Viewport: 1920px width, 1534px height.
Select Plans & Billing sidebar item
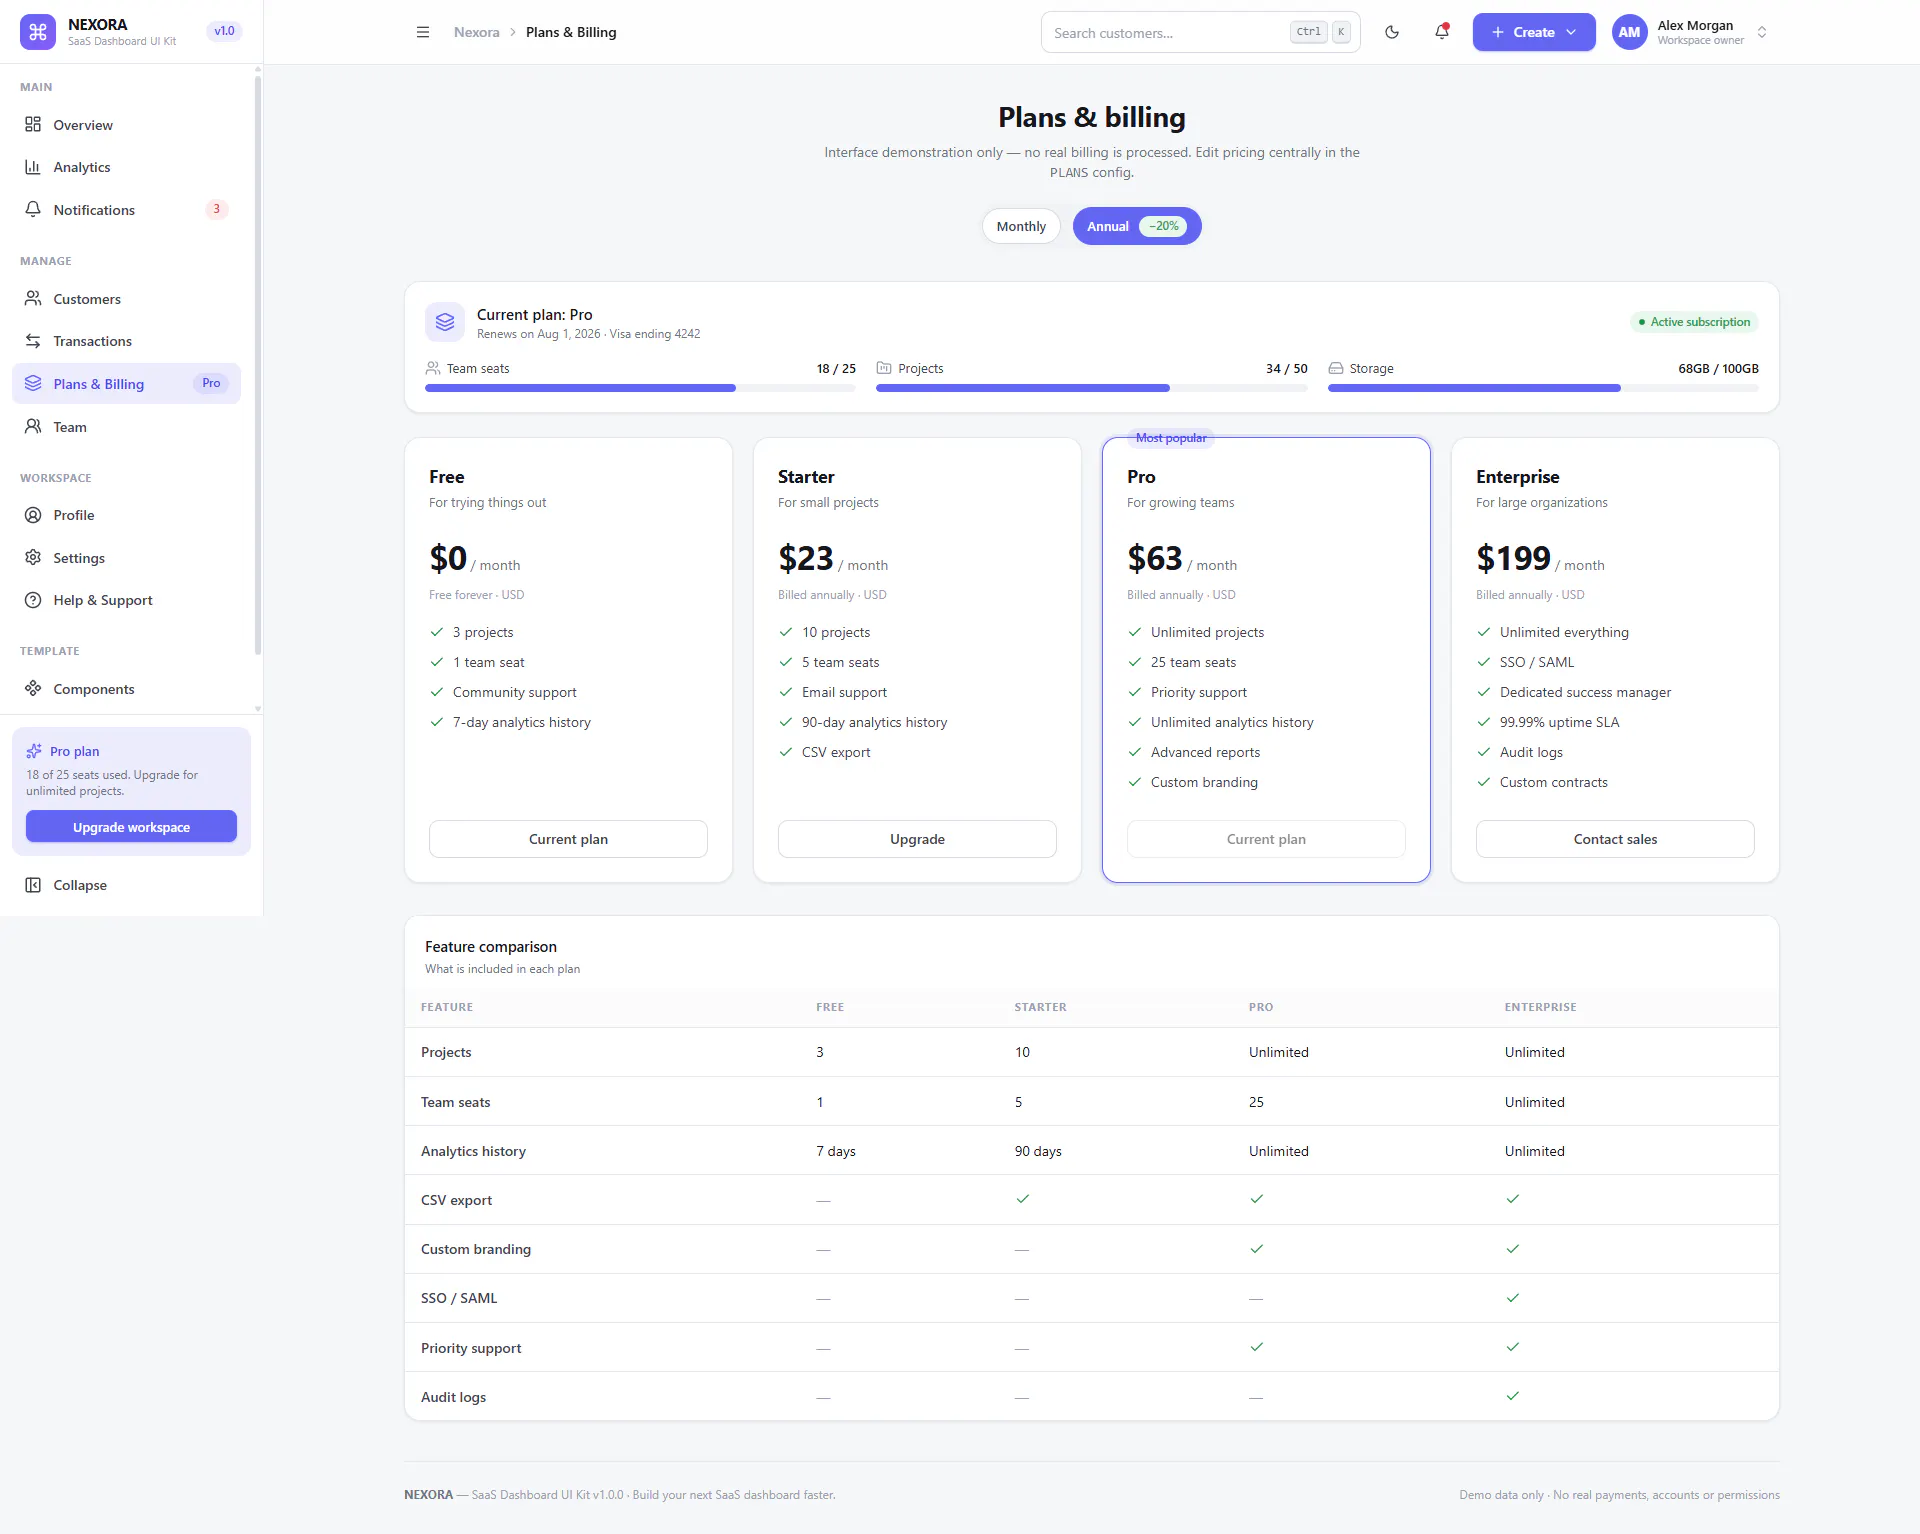(x=126, y=384)
